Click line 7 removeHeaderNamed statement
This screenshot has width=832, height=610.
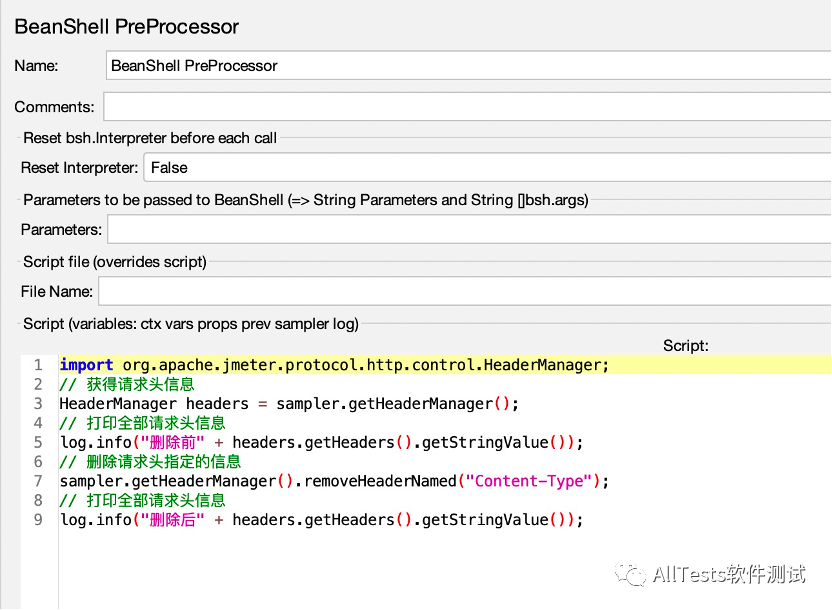point(334,481)
